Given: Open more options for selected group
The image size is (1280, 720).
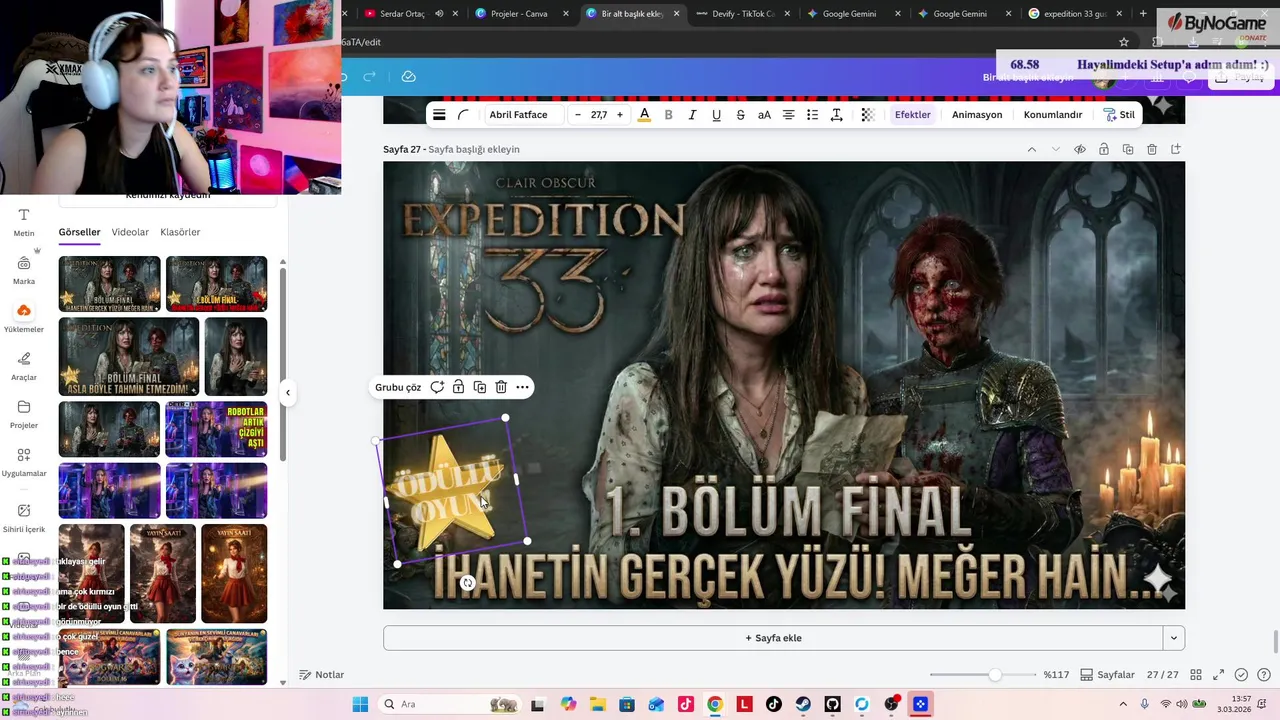Looking at the screenshot, I should [522, 387].
